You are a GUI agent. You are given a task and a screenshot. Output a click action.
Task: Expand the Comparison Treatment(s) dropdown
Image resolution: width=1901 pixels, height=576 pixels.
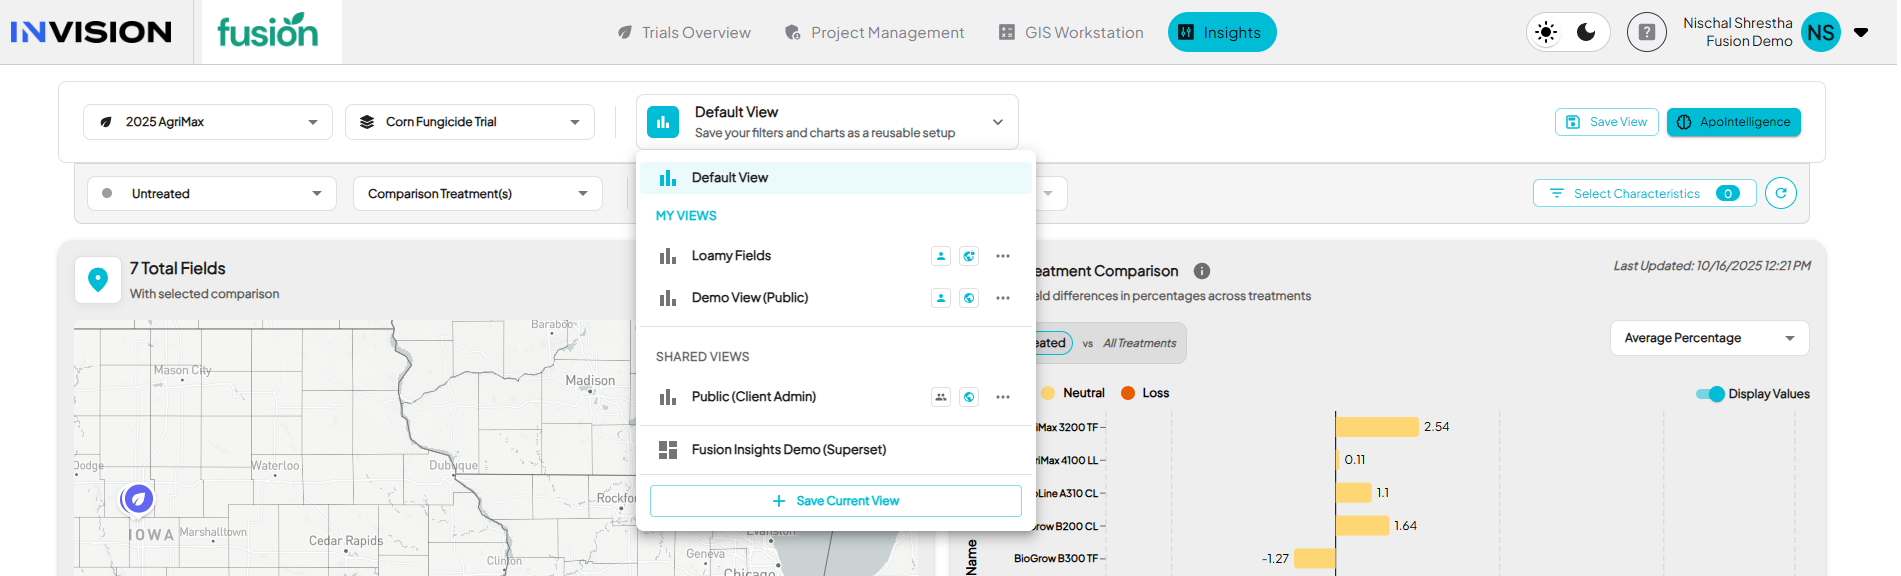point(477,194)
